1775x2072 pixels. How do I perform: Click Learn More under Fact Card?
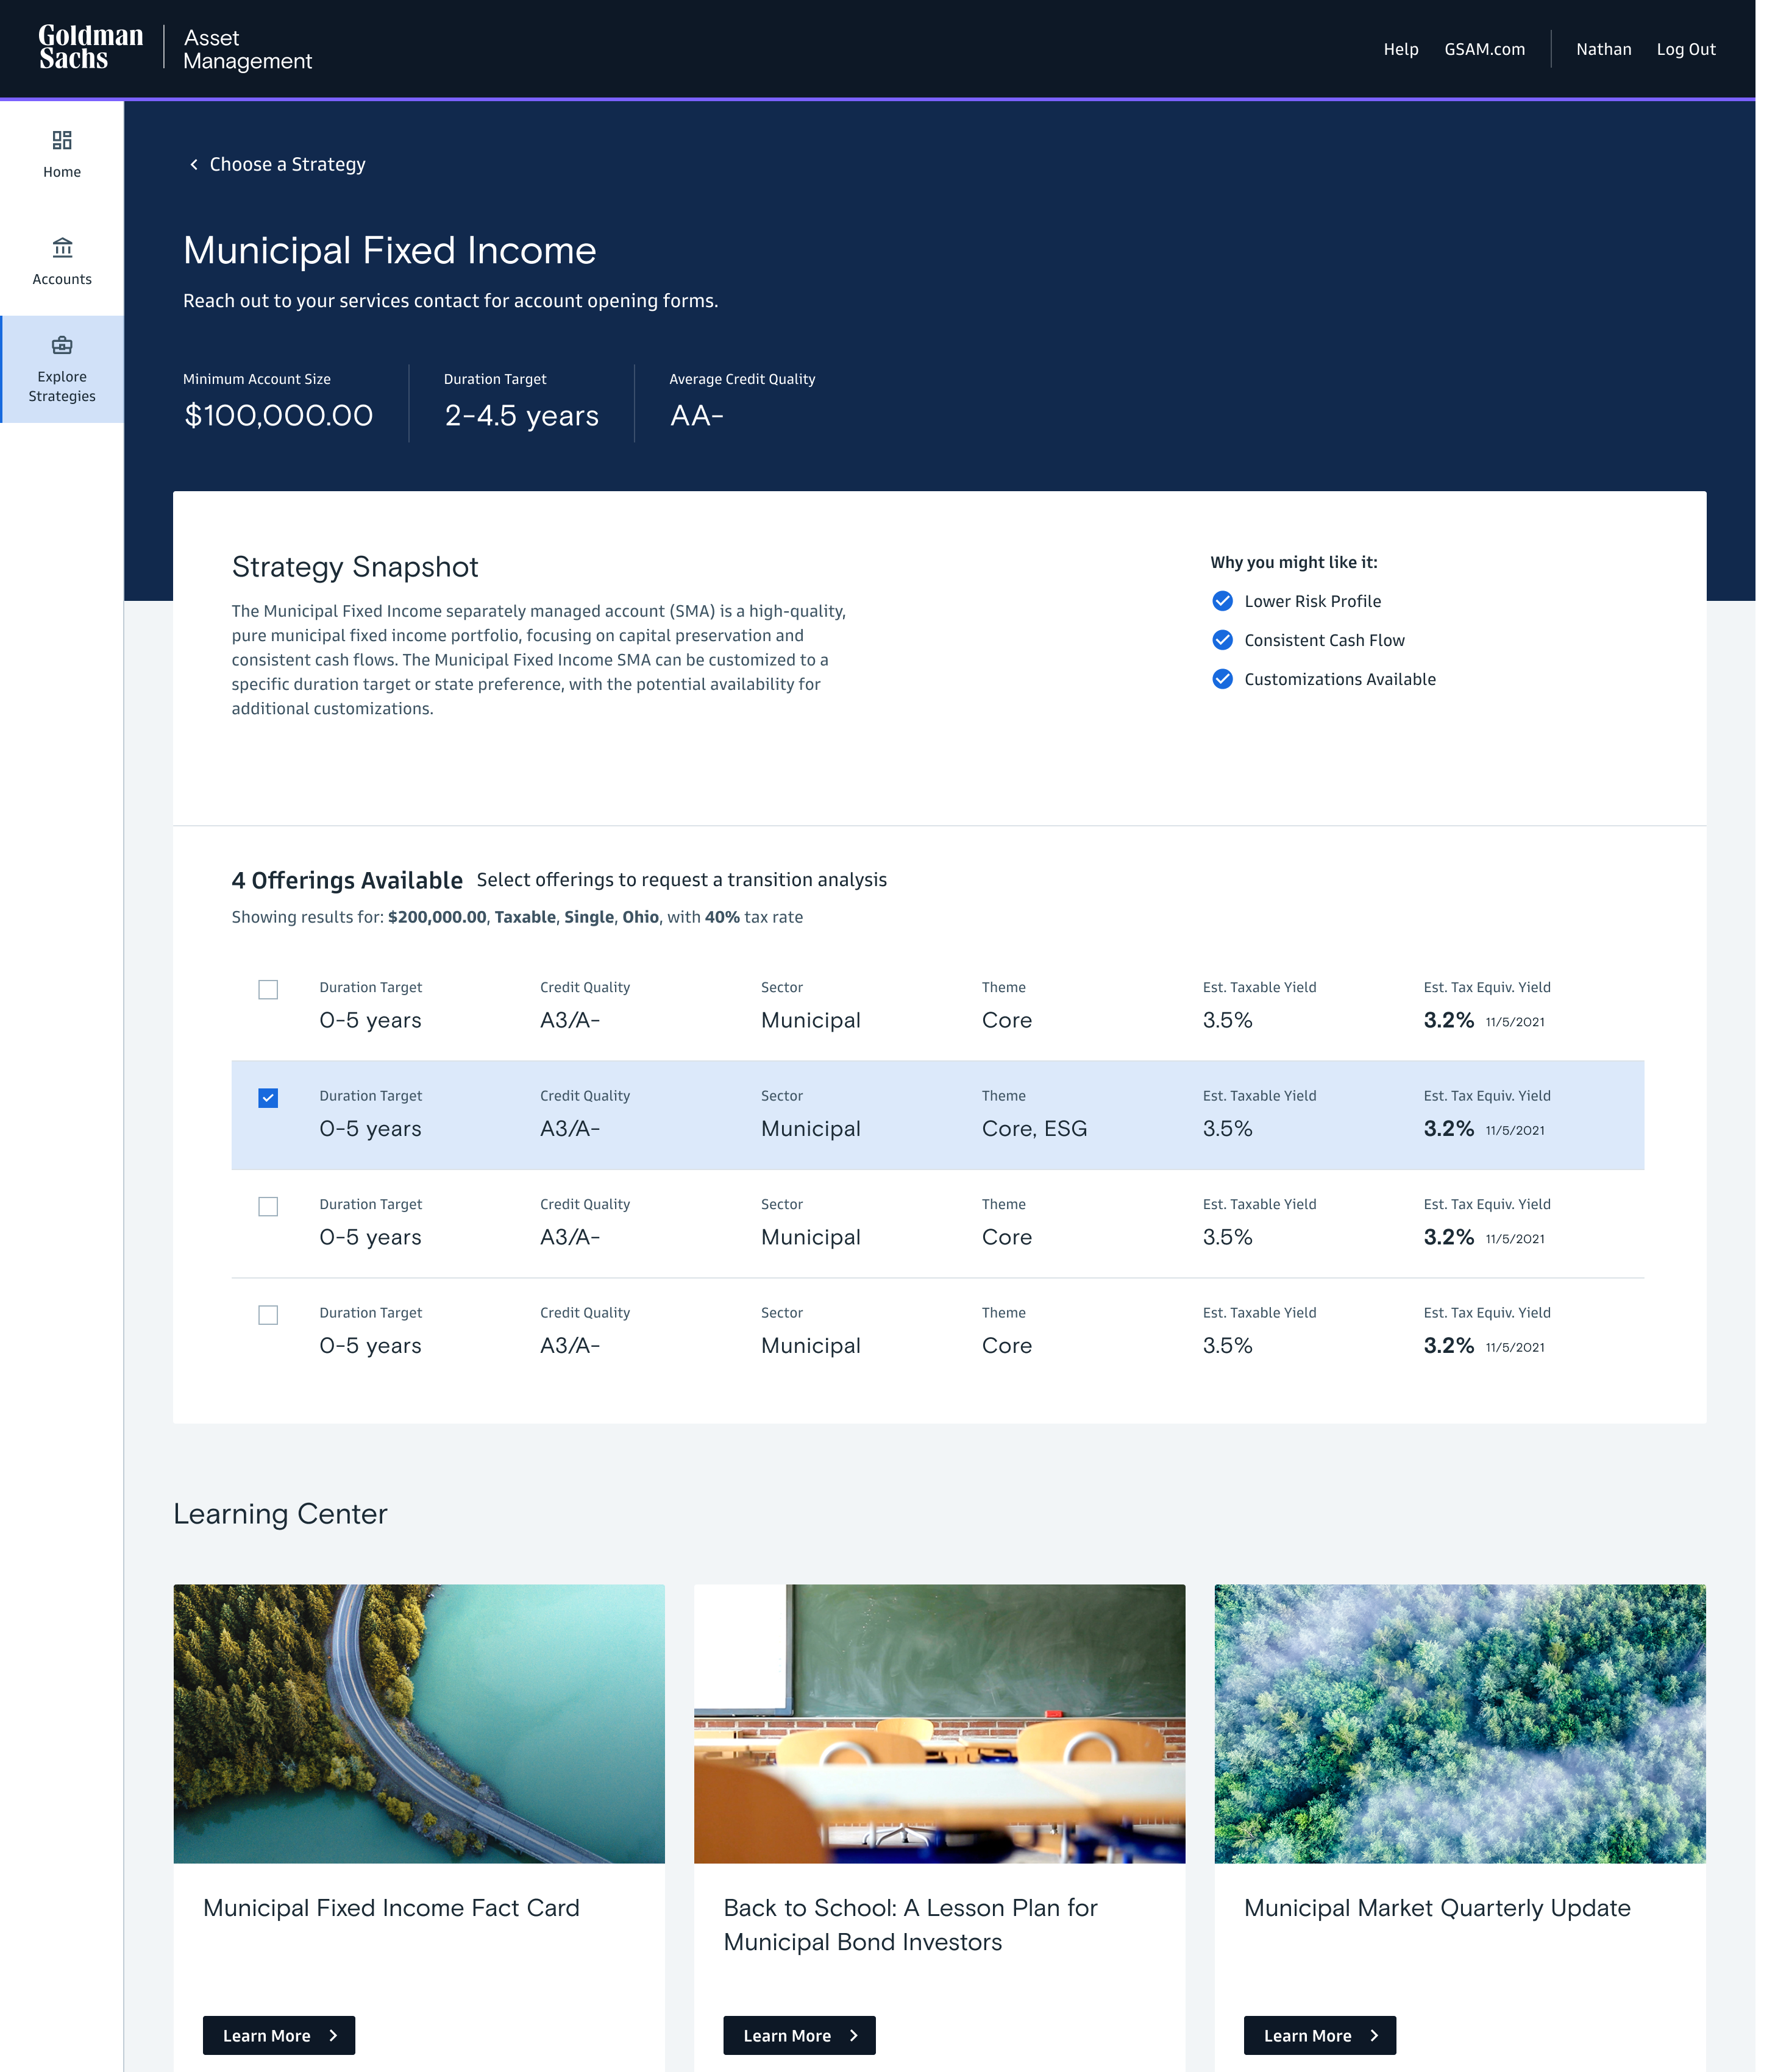pos(279,2035)
